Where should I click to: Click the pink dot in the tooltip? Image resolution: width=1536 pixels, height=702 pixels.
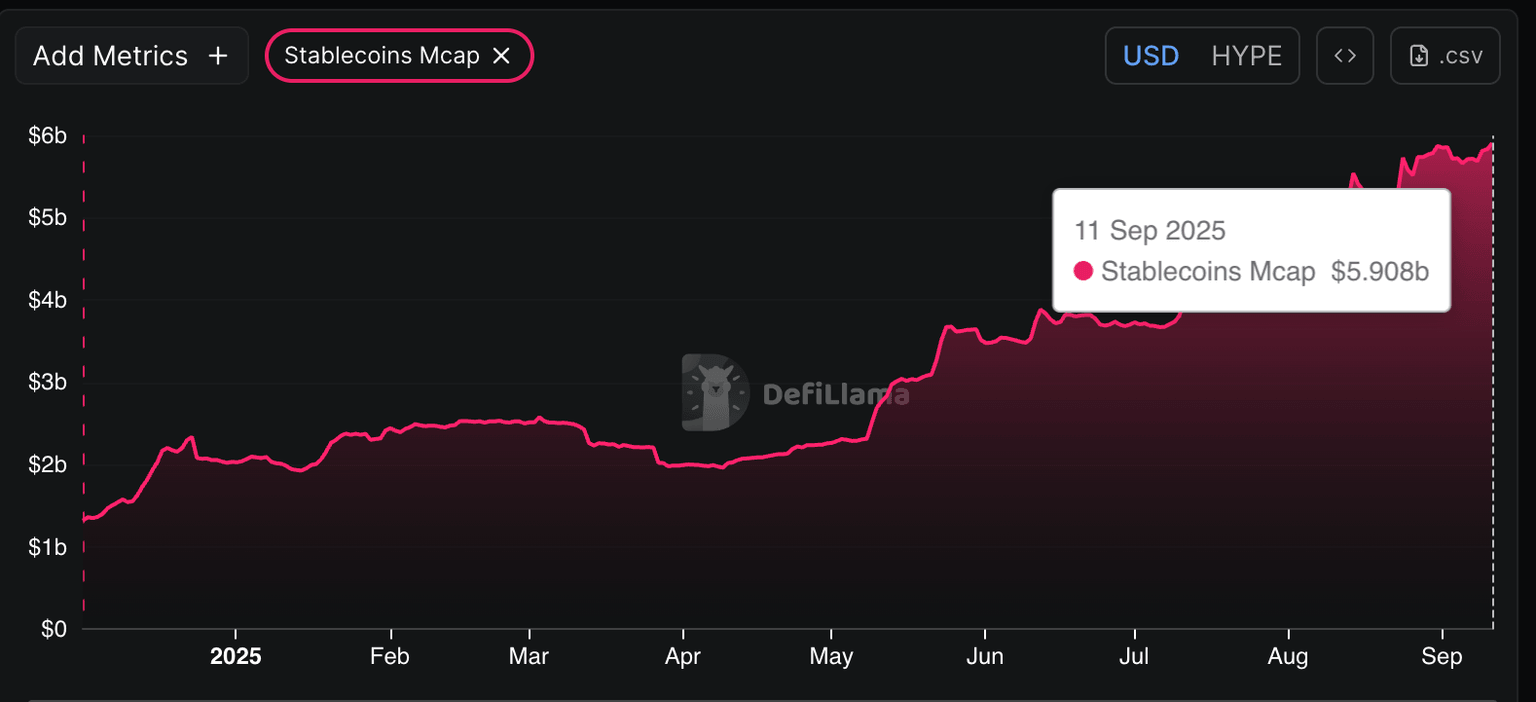click(1083, 271)
